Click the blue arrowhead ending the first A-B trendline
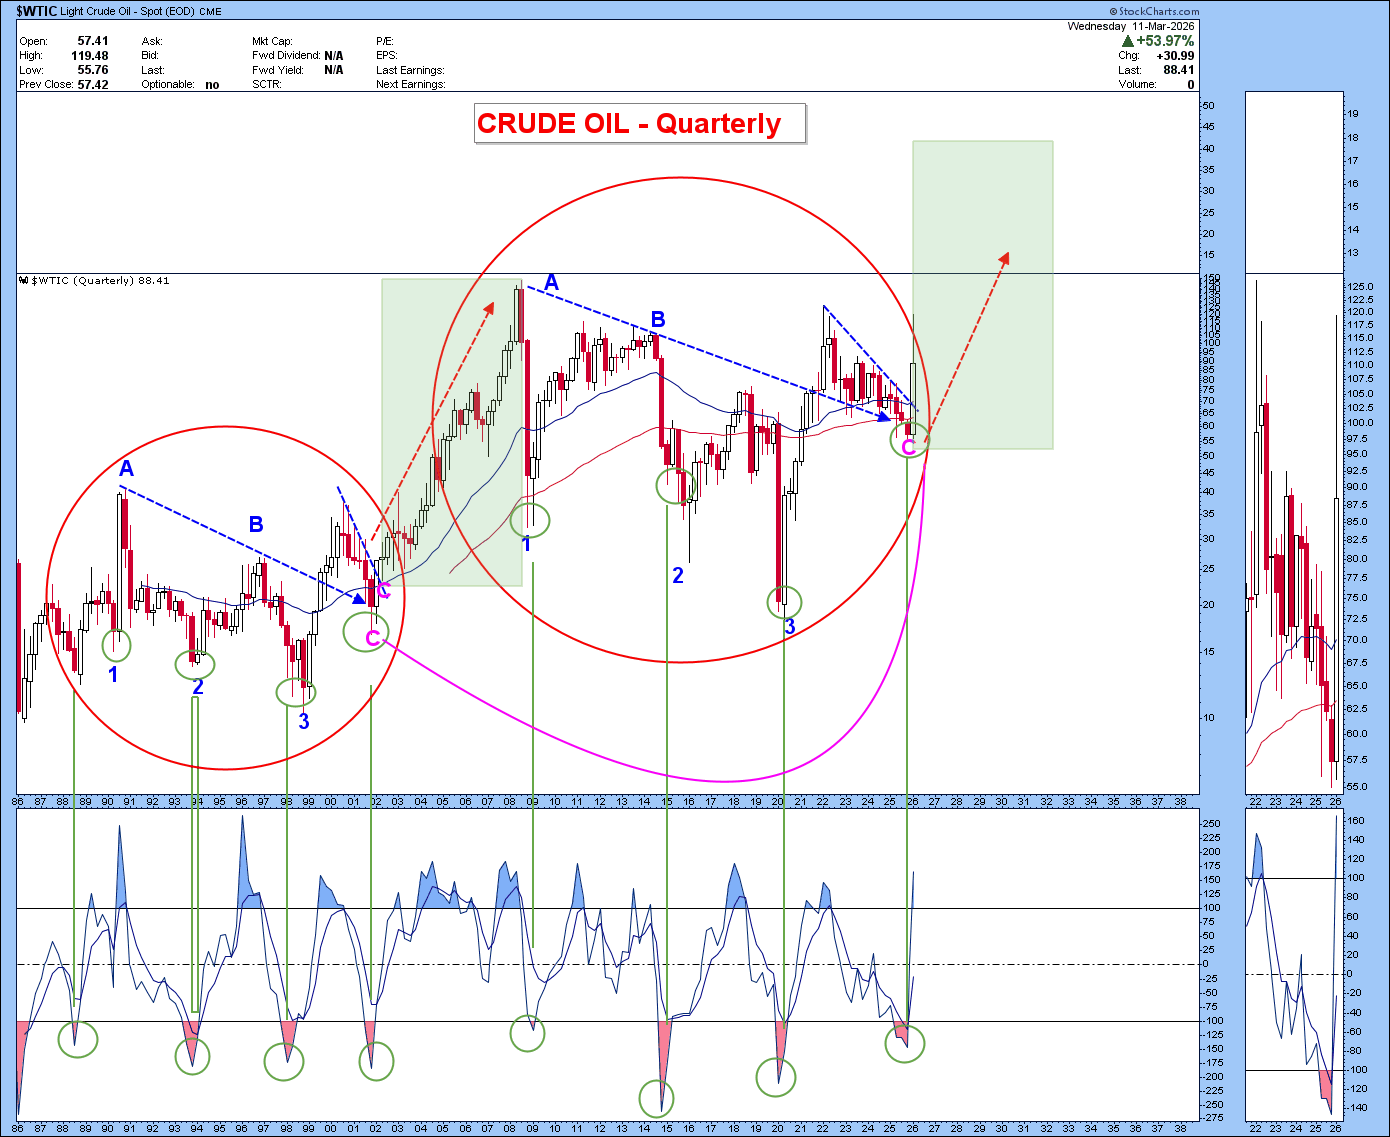Screen dimensions: 1390x1137 click(360, 599)
